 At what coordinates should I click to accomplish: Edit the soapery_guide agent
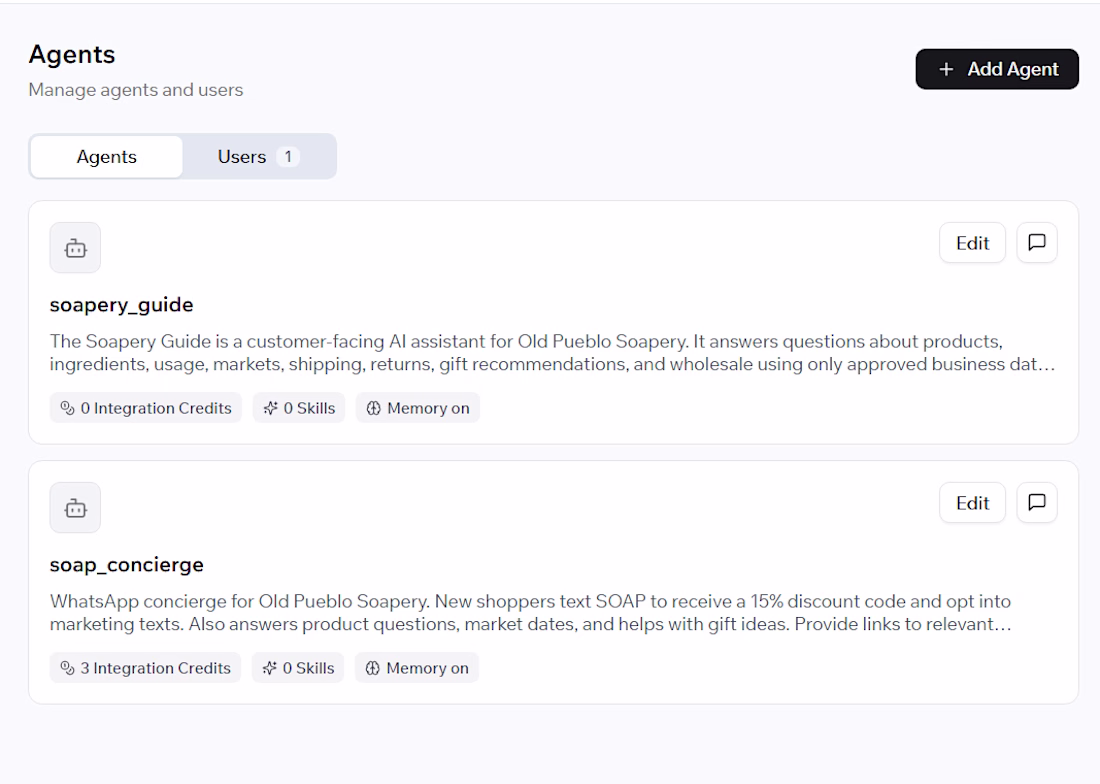[x=972, y=243]
